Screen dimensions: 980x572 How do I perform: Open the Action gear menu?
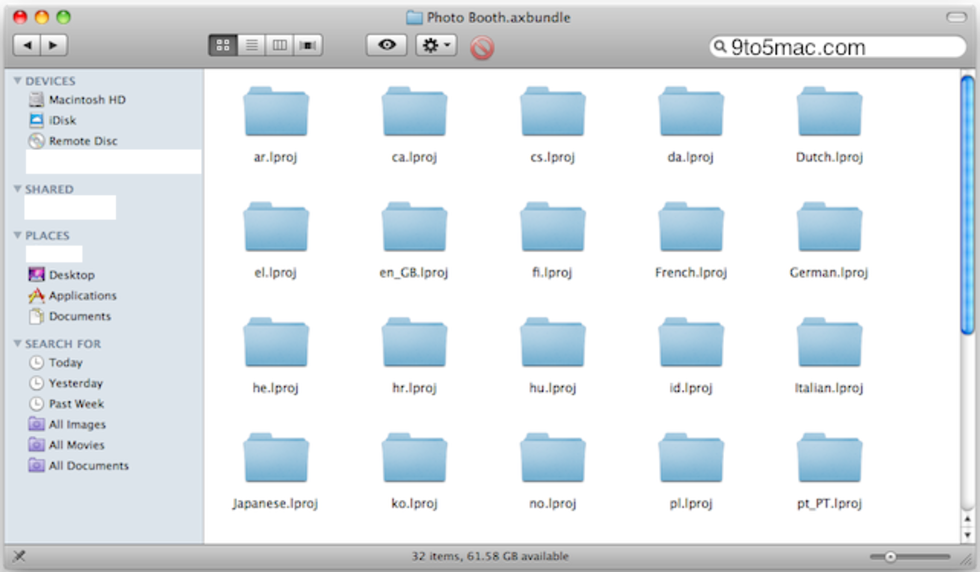coord(436,45)
